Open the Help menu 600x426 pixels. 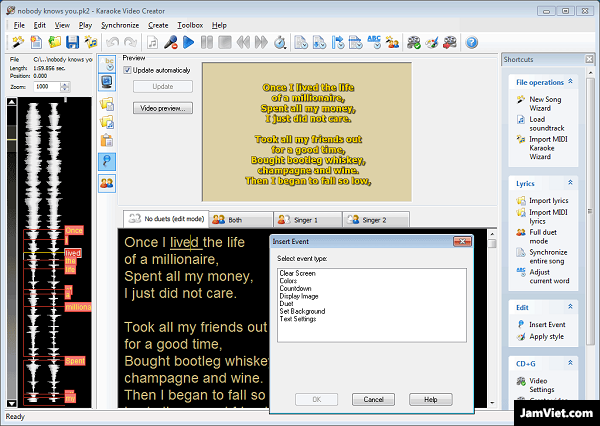click(219, 25)
